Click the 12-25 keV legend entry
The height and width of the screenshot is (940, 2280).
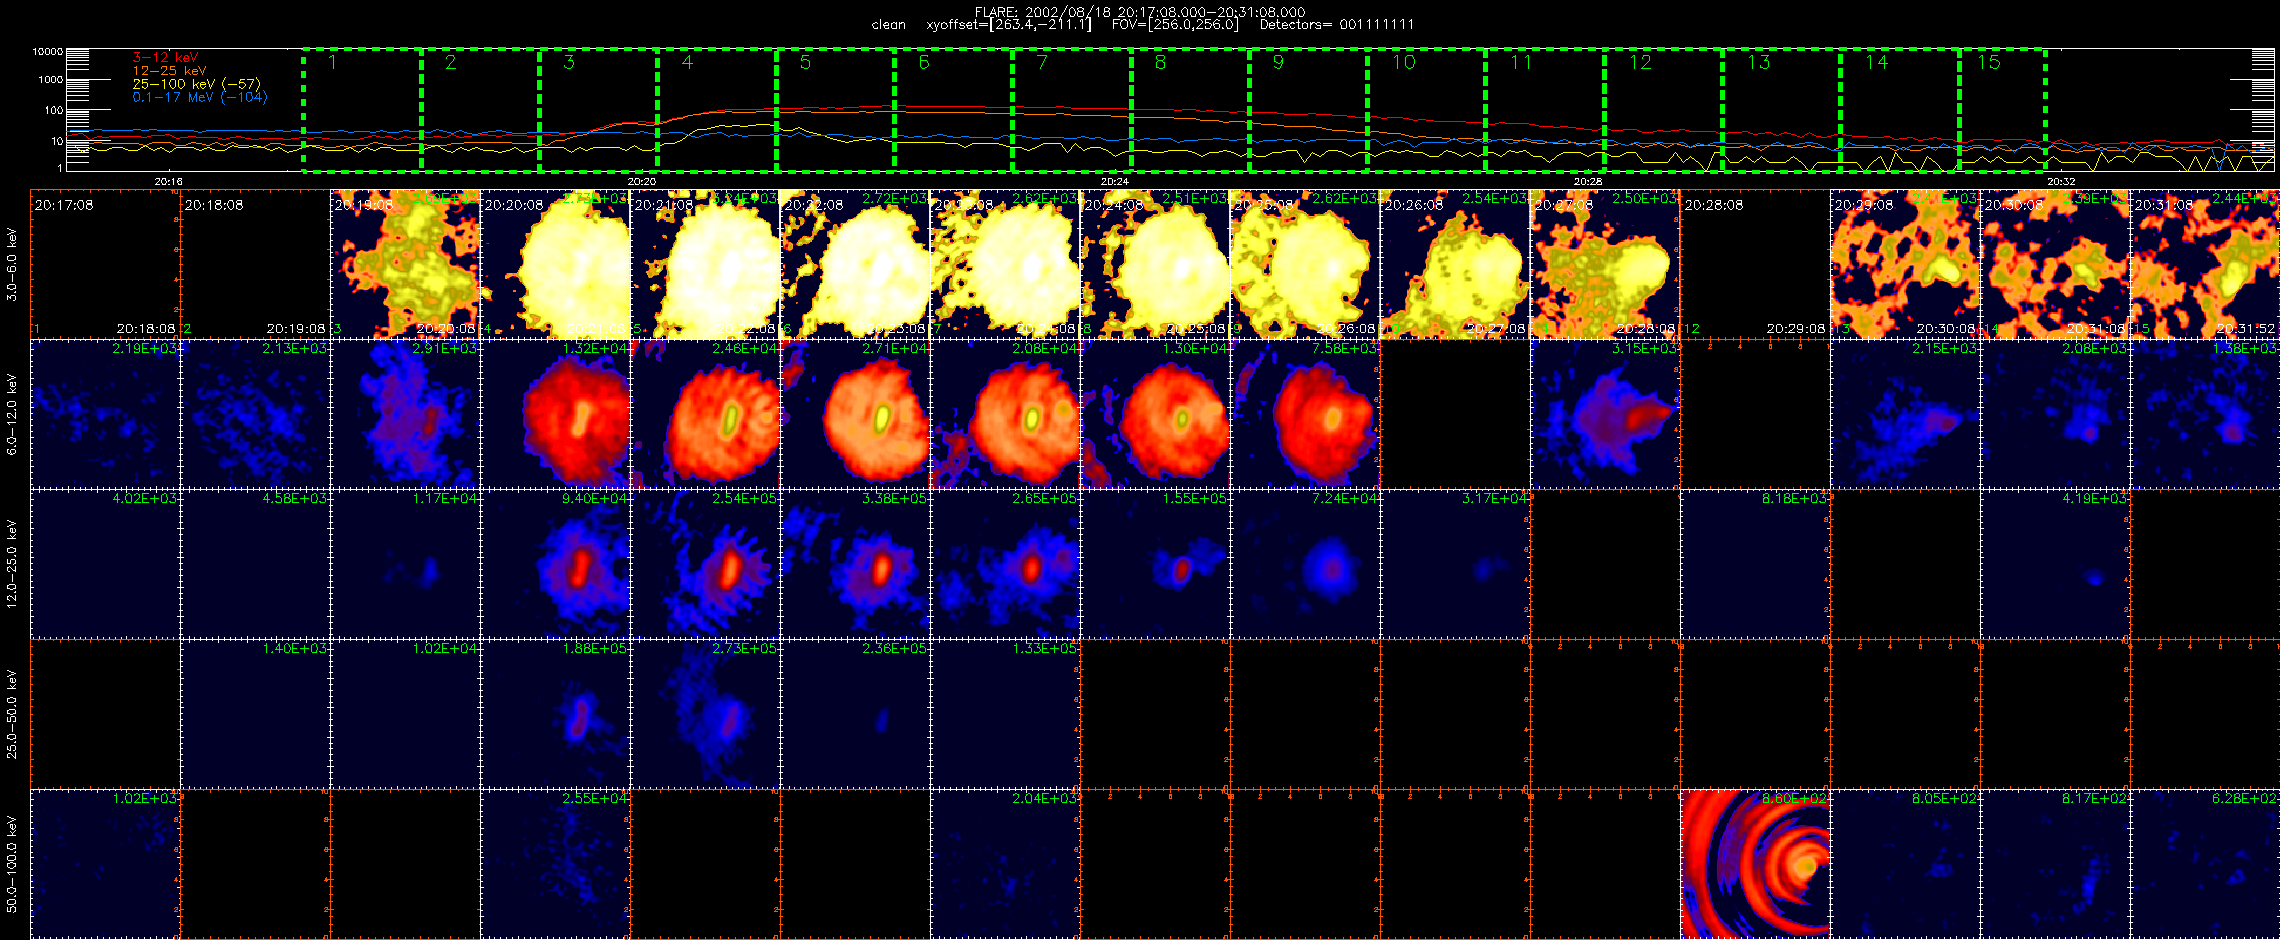(x=169, y=71)
